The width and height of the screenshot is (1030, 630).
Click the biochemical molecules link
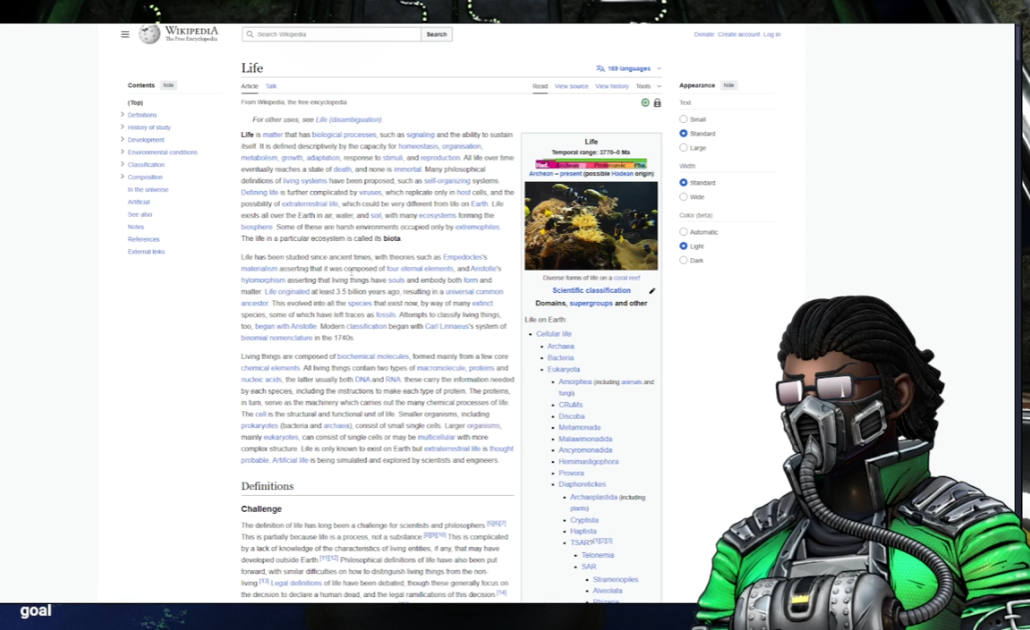coord(372,357)
